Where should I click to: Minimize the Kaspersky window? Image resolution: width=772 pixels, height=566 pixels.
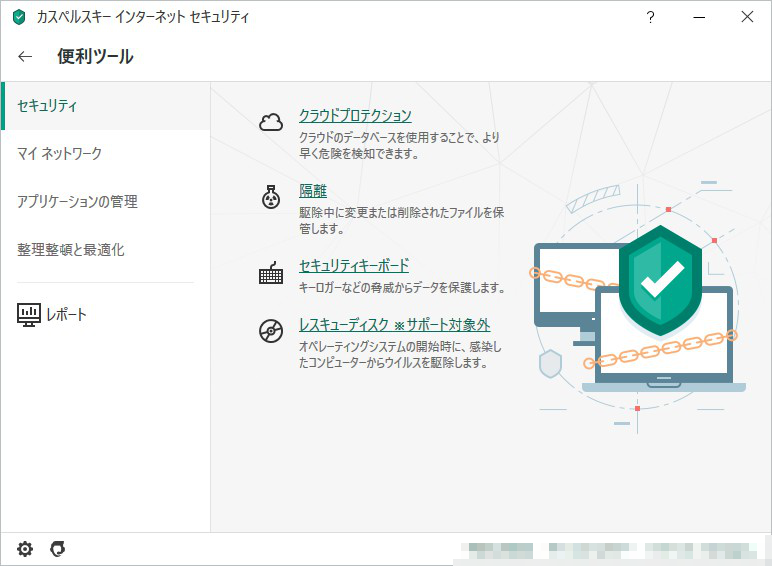(x=699, y=18)
